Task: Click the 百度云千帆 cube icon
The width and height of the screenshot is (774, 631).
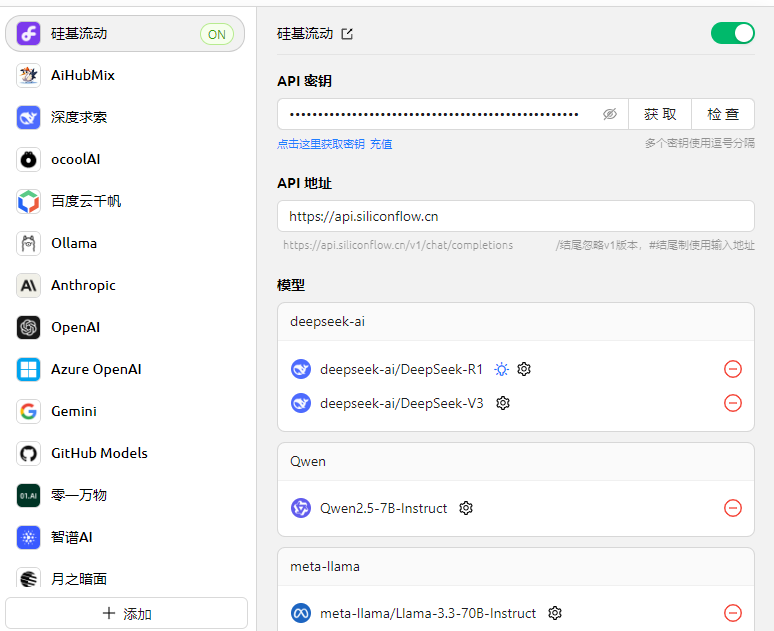Action: [x=28, y=201]
